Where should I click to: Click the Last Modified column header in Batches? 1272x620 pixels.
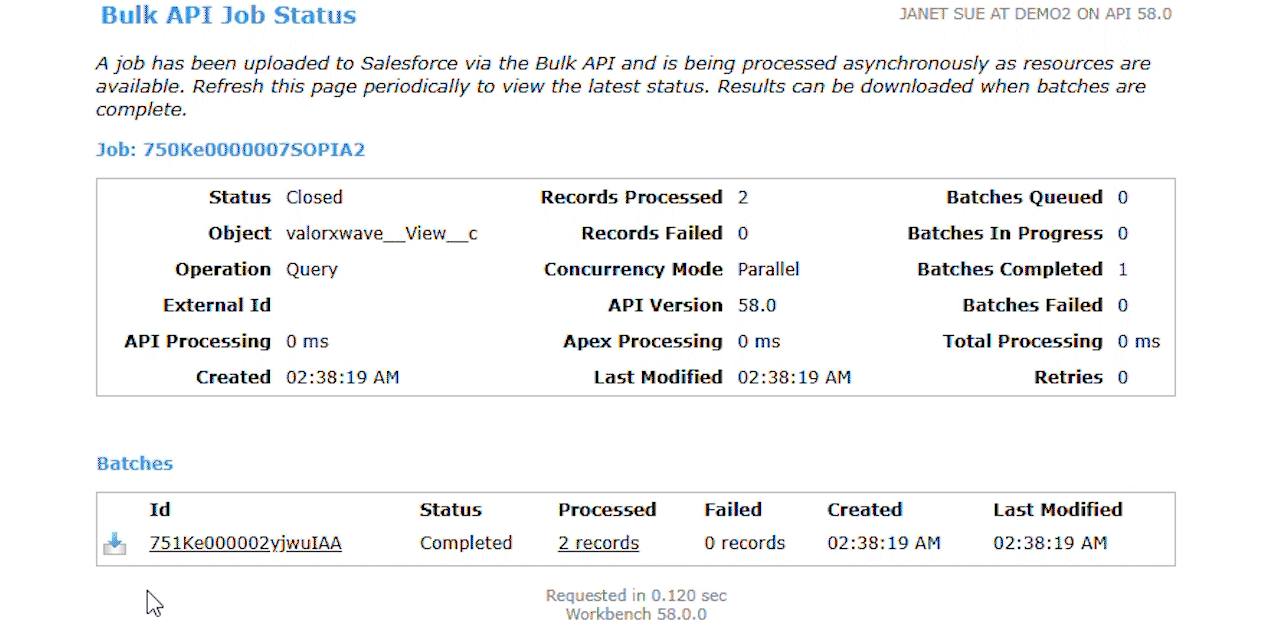1058,509
